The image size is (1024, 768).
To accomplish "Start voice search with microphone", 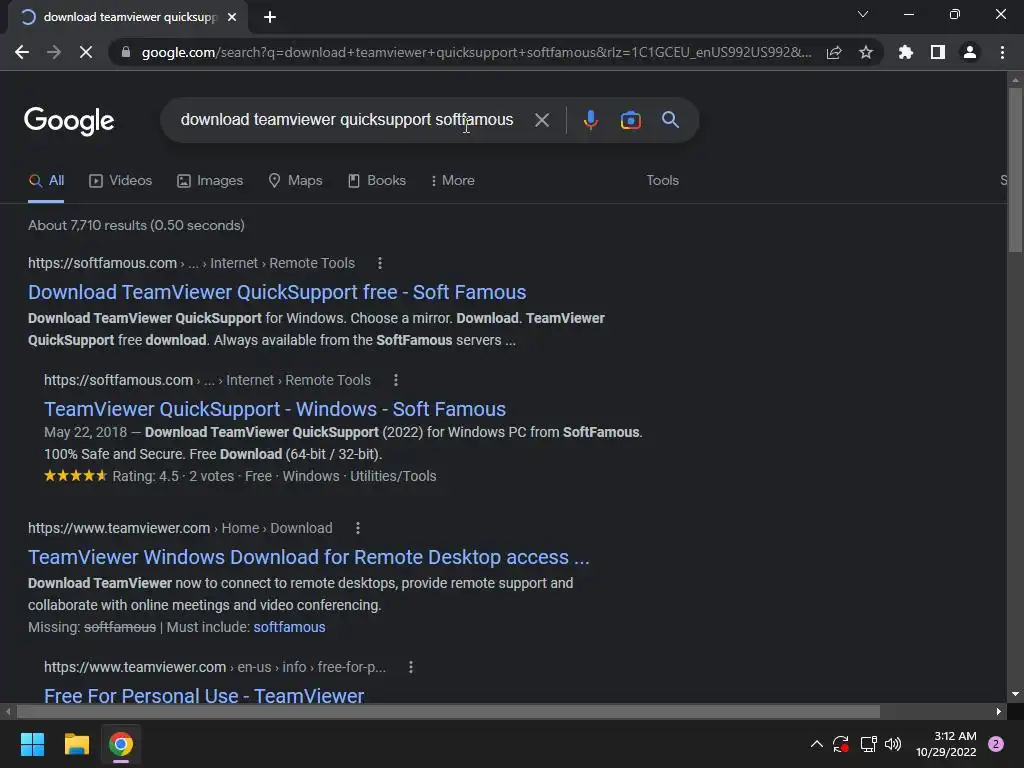I will (590, 120).
